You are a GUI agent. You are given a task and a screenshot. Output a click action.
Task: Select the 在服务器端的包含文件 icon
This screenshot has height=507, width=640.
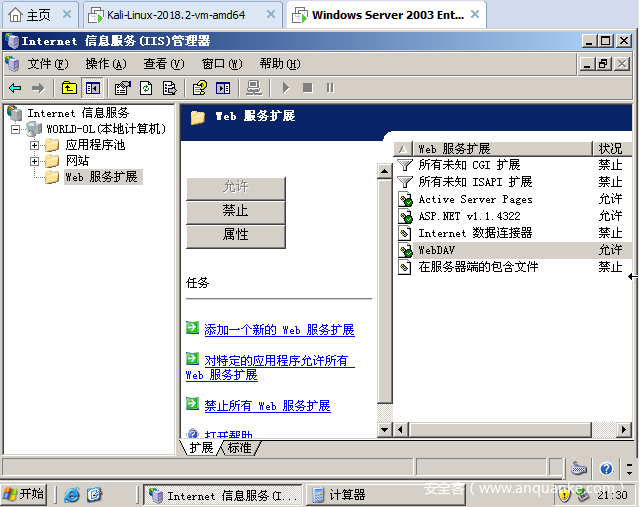[x=404, y=267]
